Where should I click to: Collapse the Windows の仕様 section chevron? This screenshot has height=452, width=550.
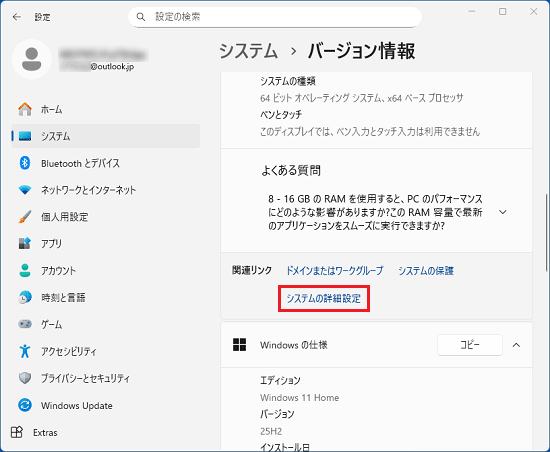(516, 345)
